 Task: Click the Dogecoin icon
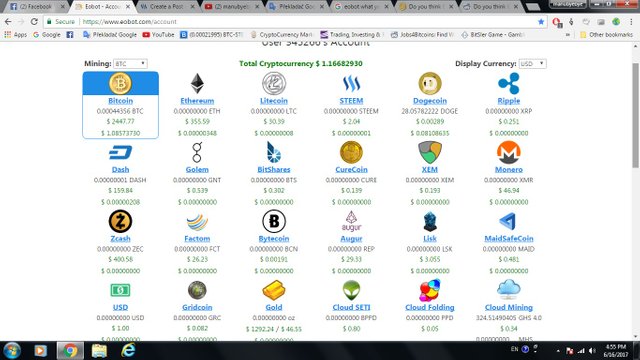pos(430,83)
